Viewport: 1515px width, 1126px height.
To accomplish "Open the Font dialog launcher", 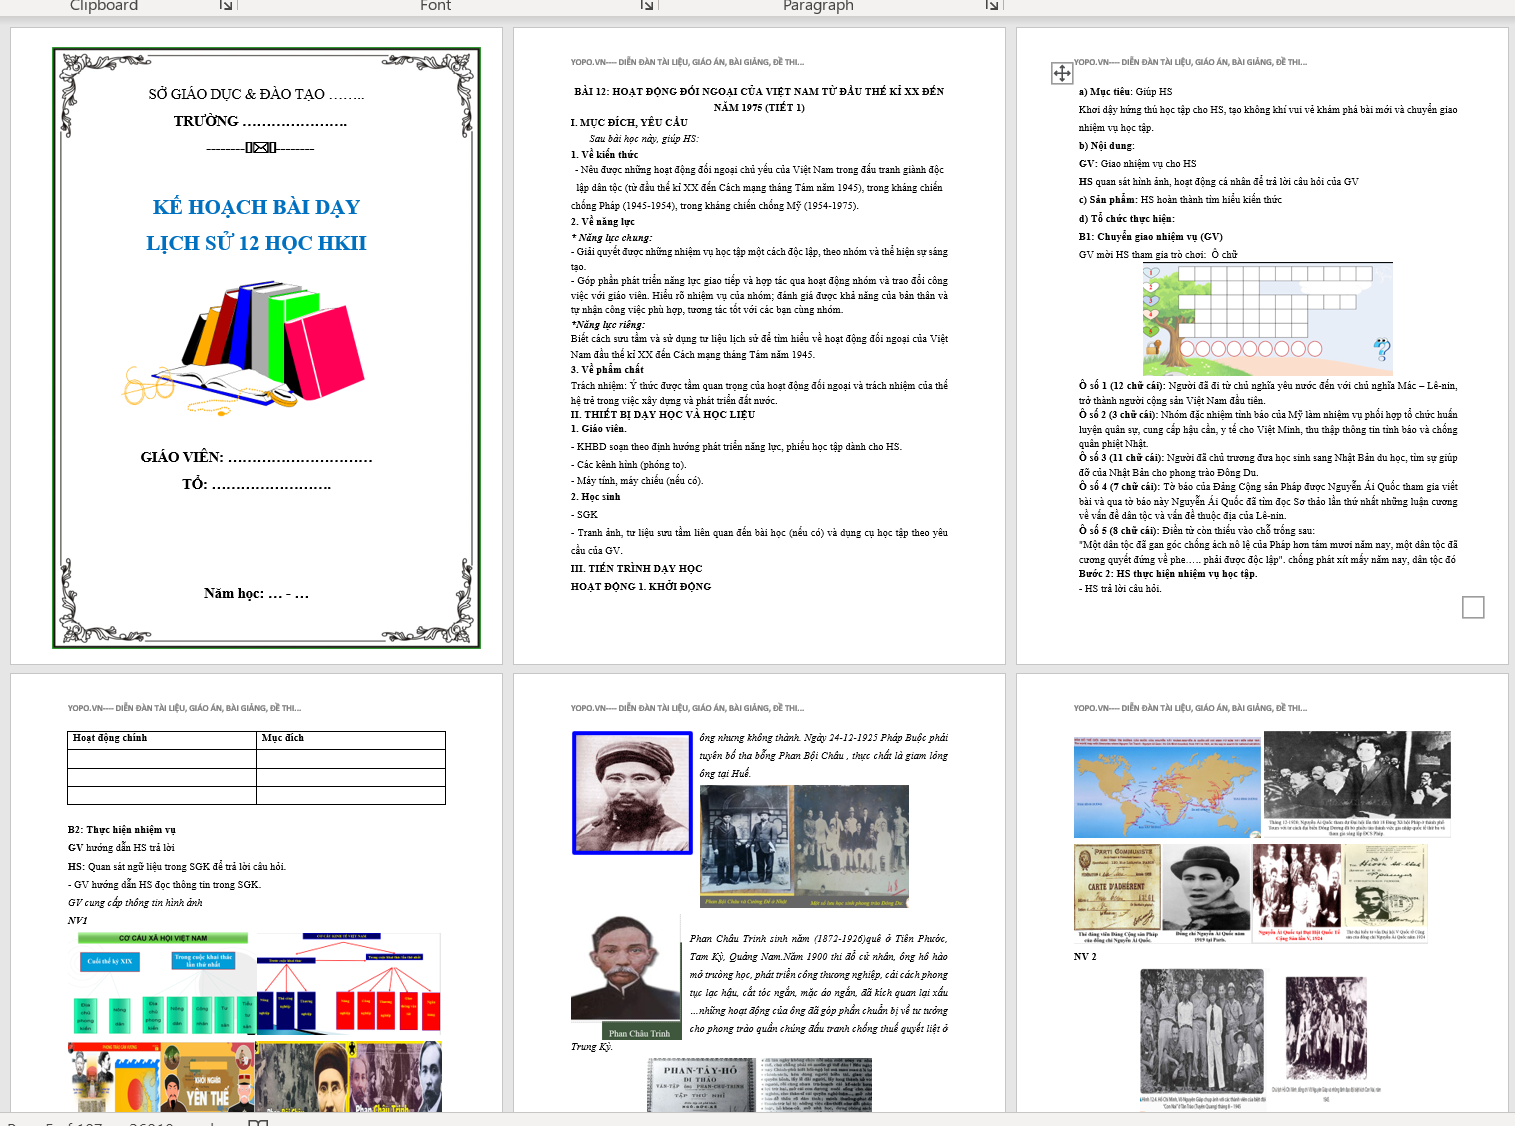I will [x=647, y=6].
